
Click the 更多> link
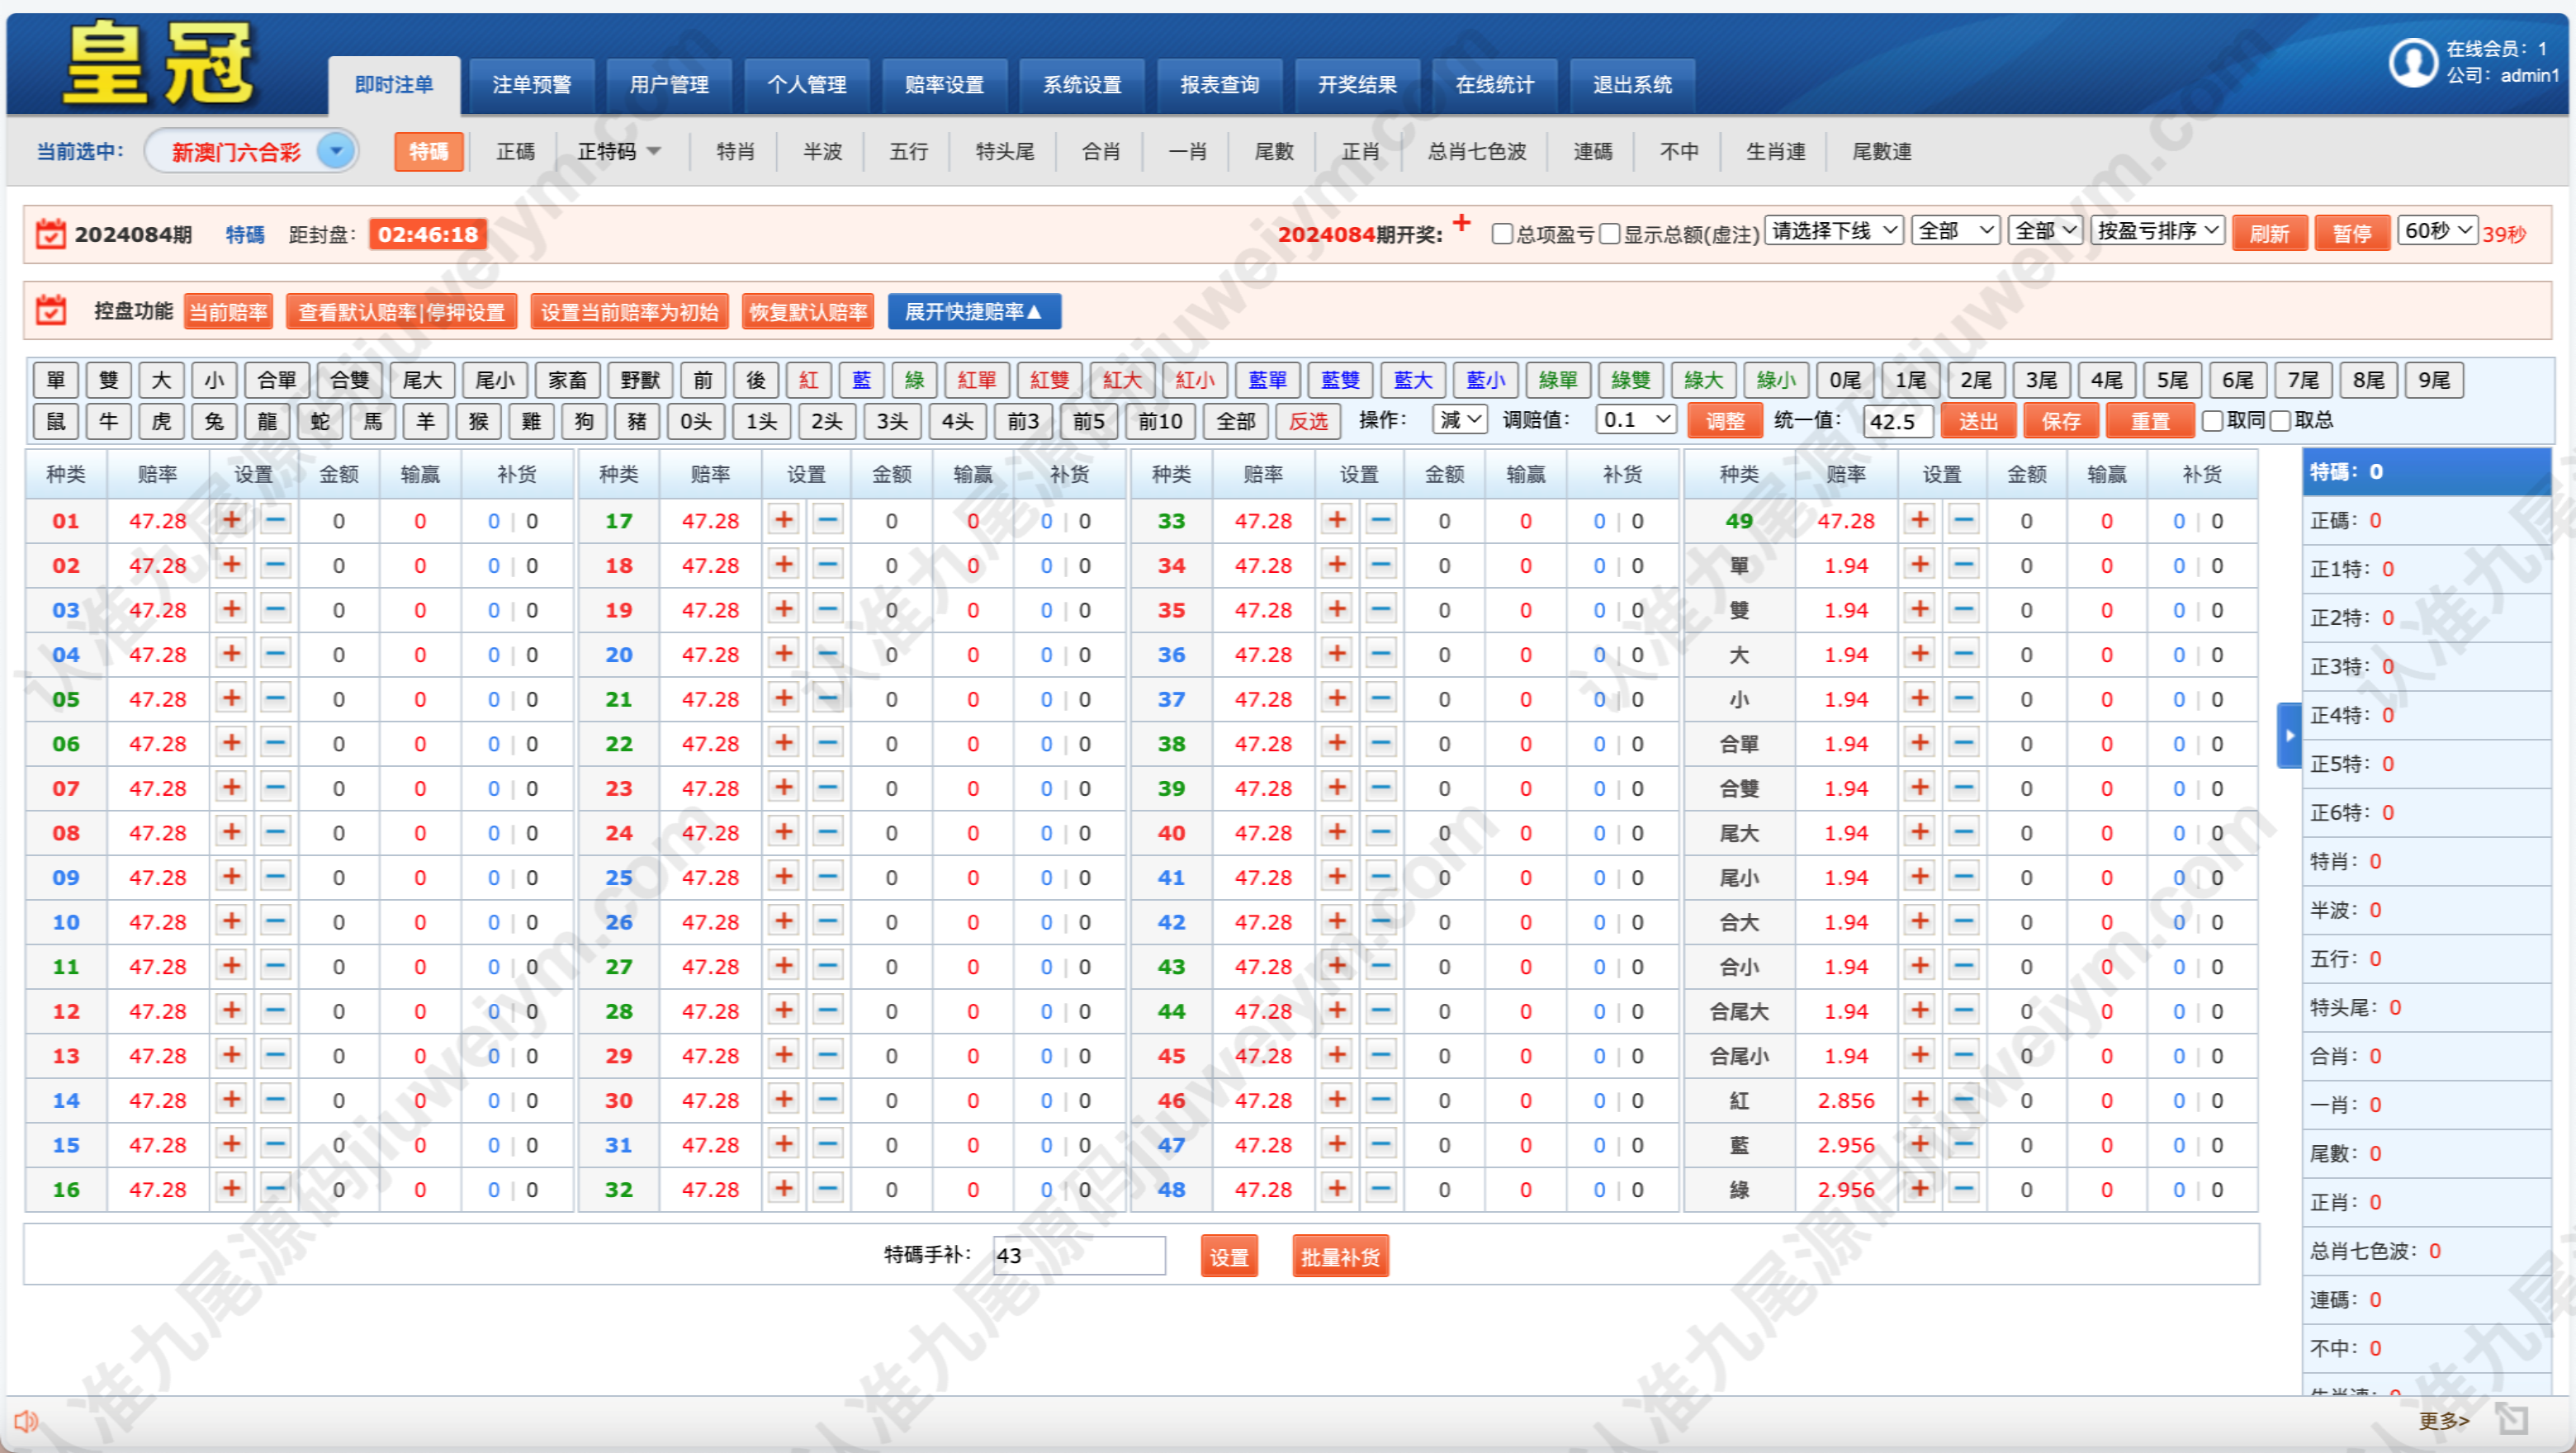point(2443,1420)
